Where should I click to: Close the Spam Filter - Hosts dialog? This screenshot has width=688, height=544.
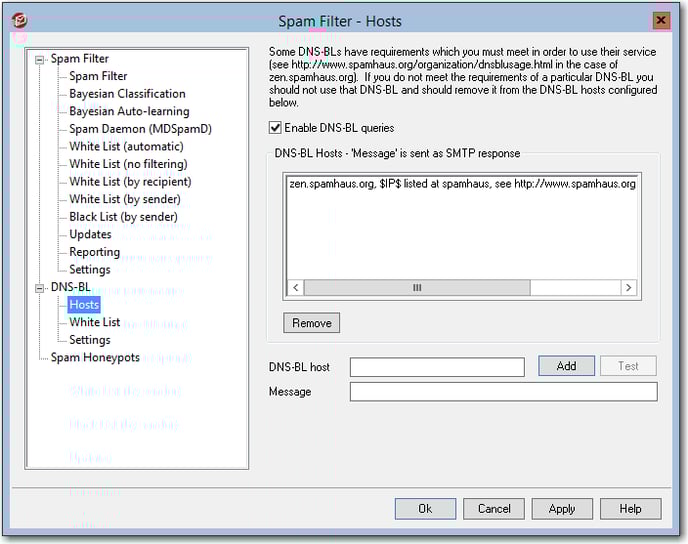[660, 20]
